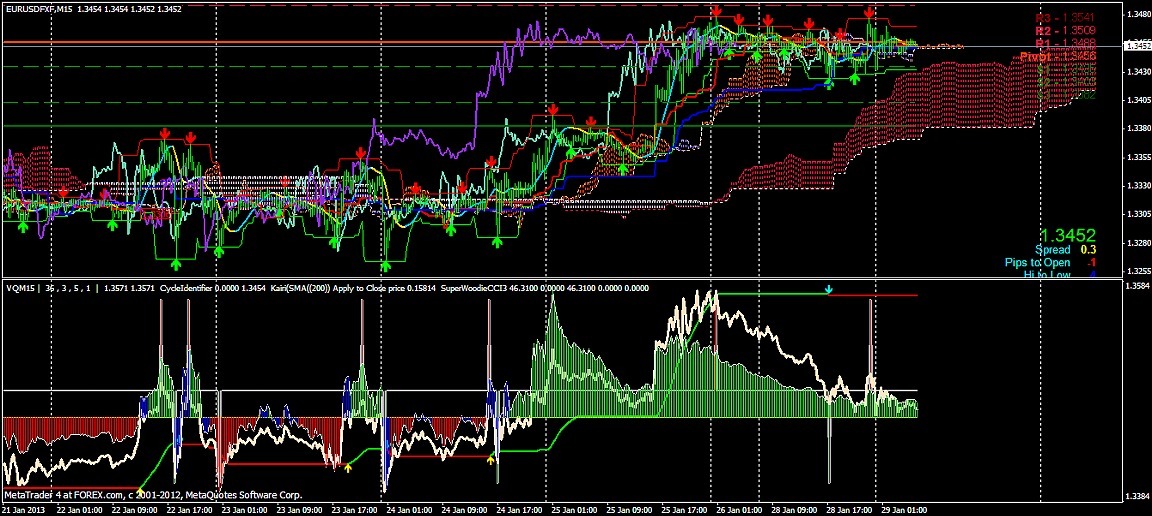
Task: Select the red down arrow above 26 Jan peak
Action: tap(717, 11)
